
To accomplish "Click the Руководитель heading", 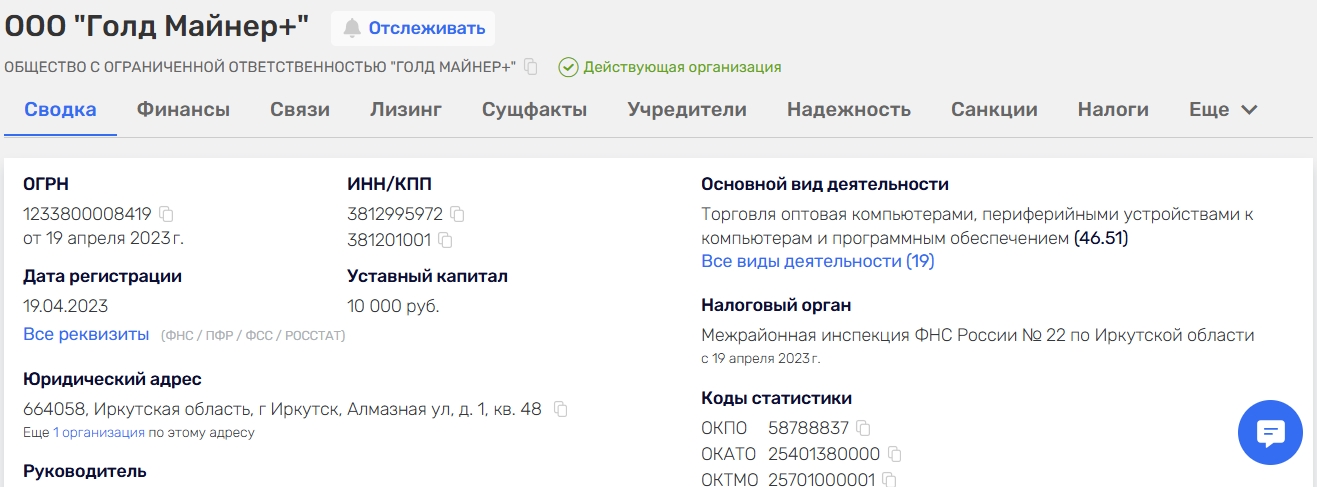I will pyautogui.click(x=85, y=471).
